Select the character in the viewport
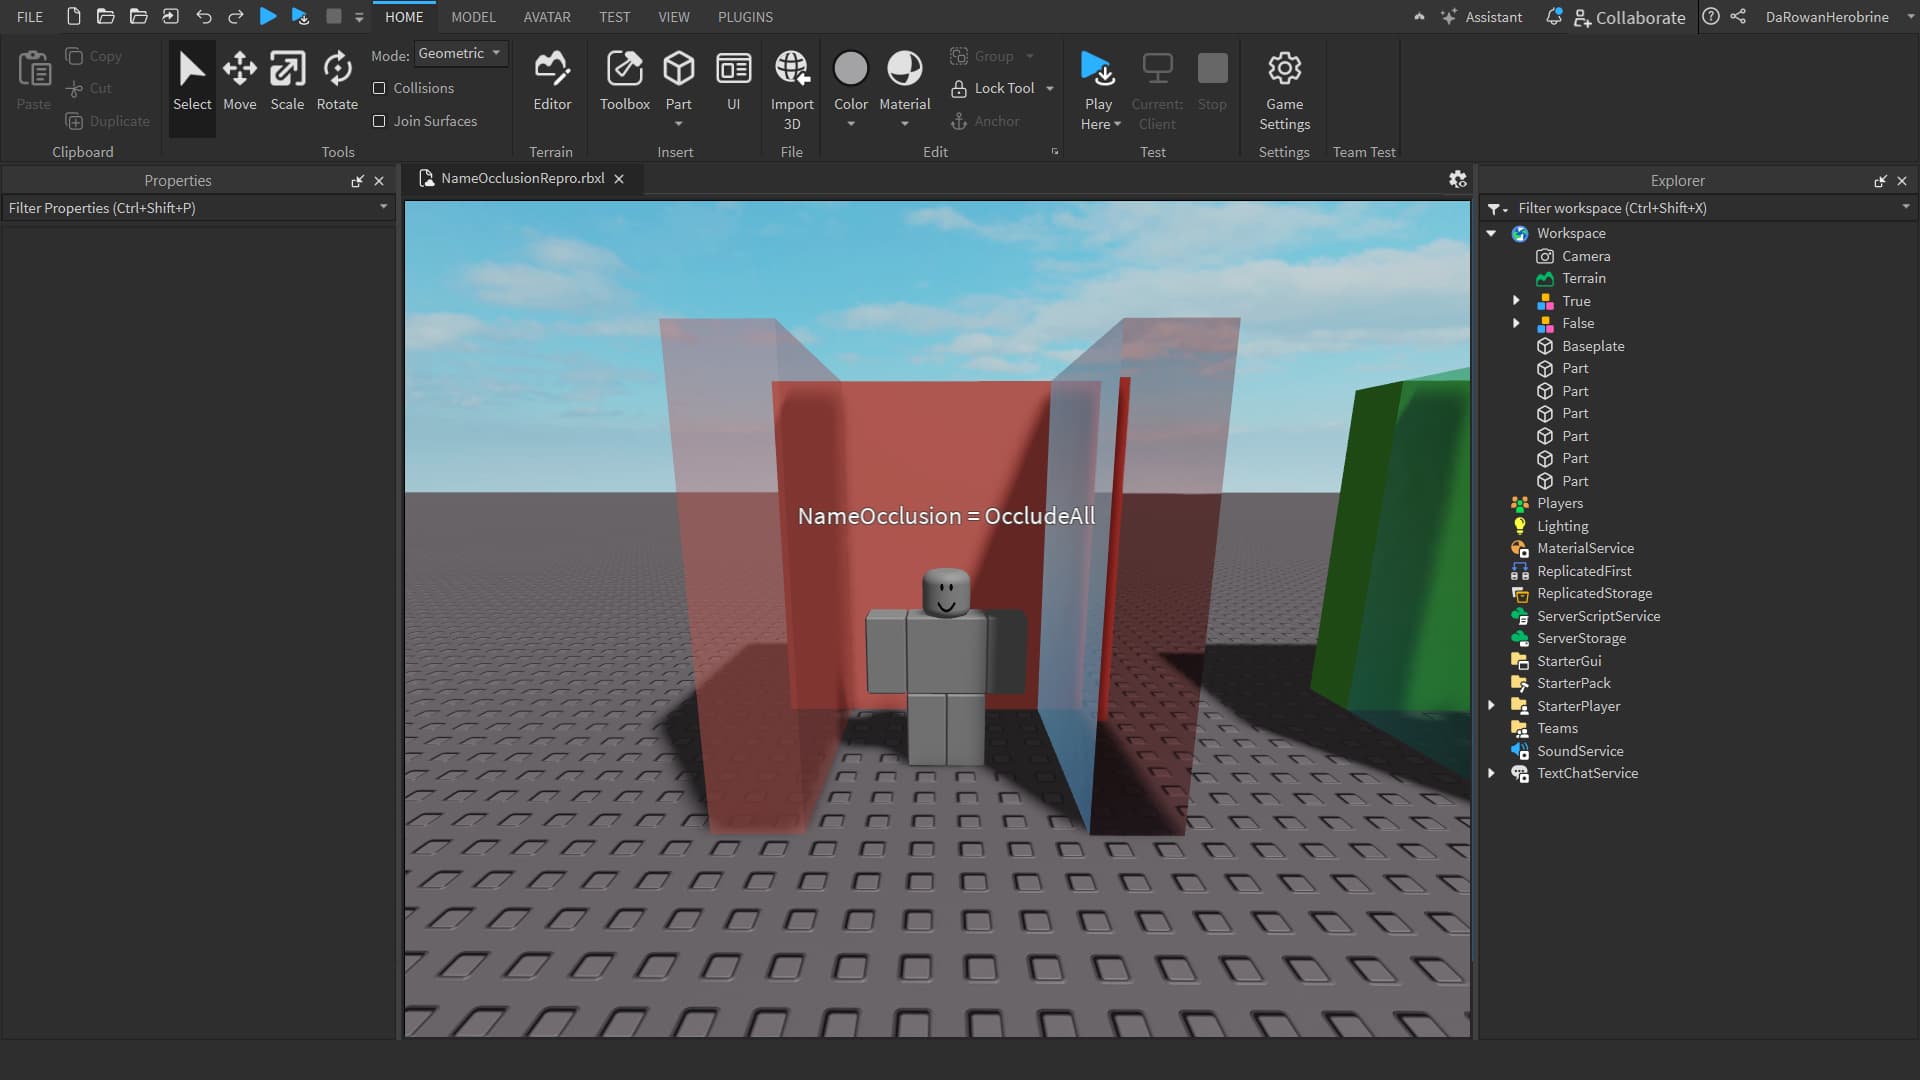The image size is (1920, 1080). 945,666
